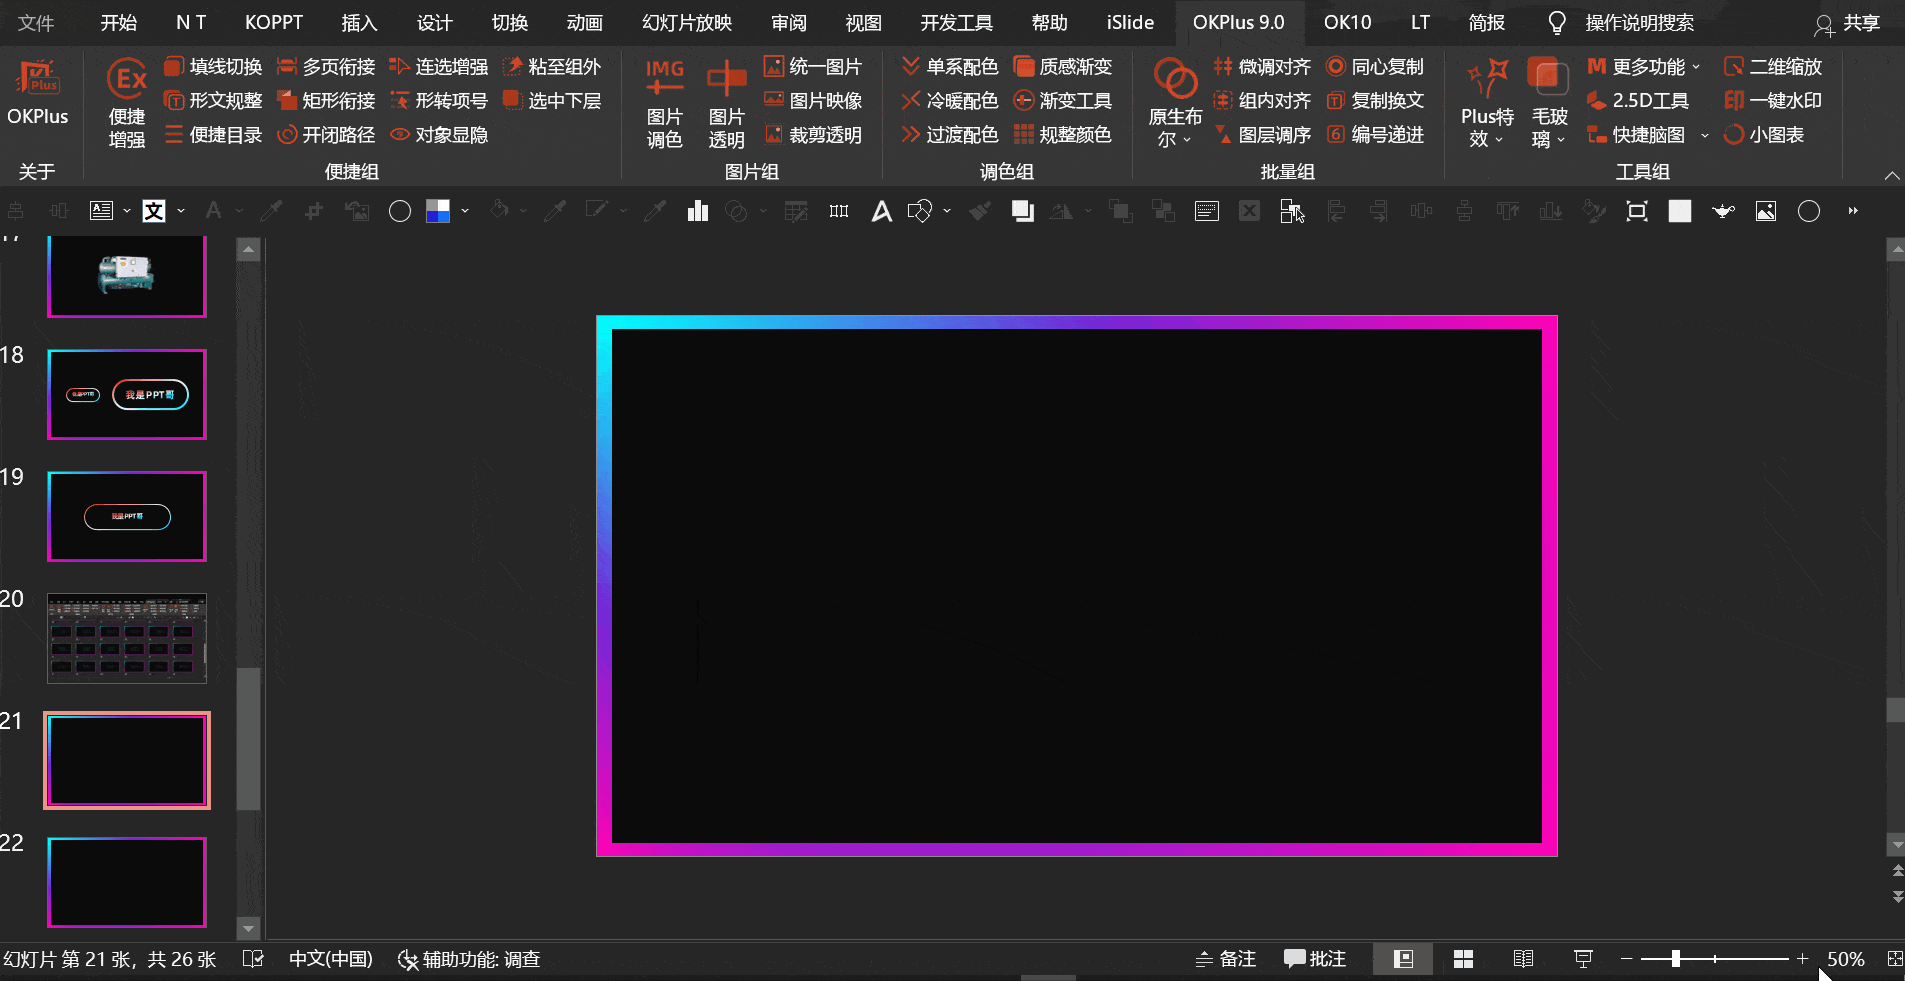The image size is (1905, 981).
Task: Switch to normal view
Action: coord(1403,959)
